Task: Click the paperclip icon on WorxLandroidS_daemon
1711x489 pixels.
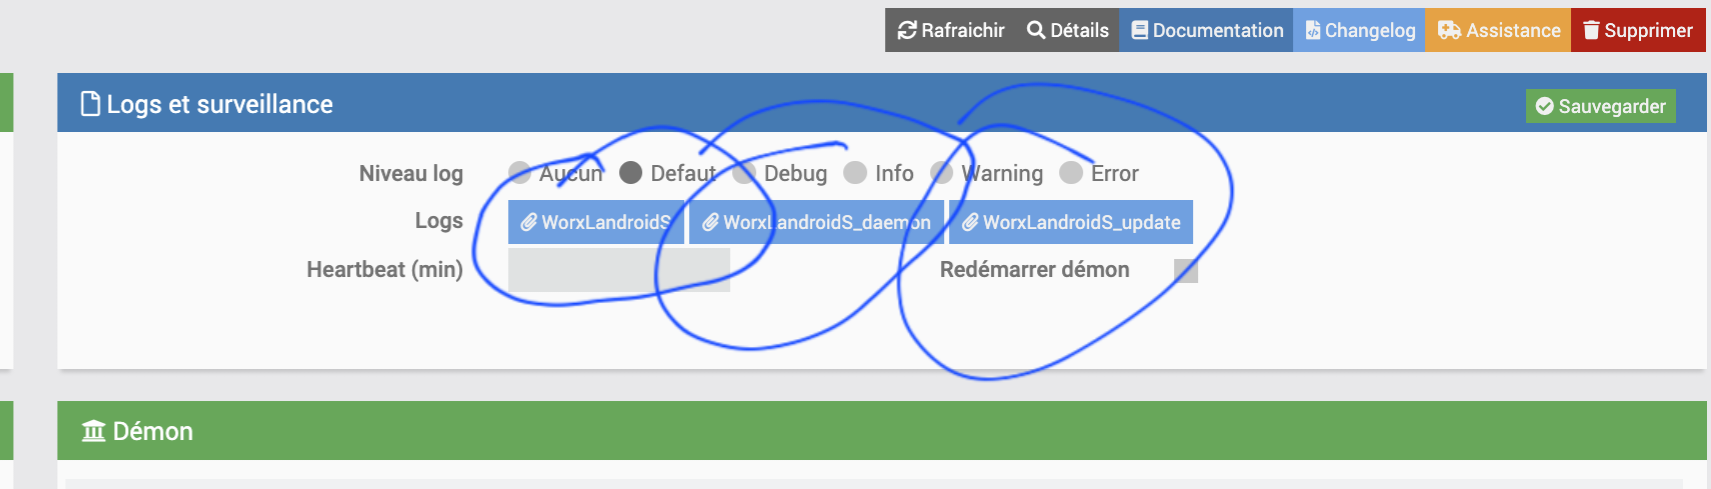Action: 710,222
